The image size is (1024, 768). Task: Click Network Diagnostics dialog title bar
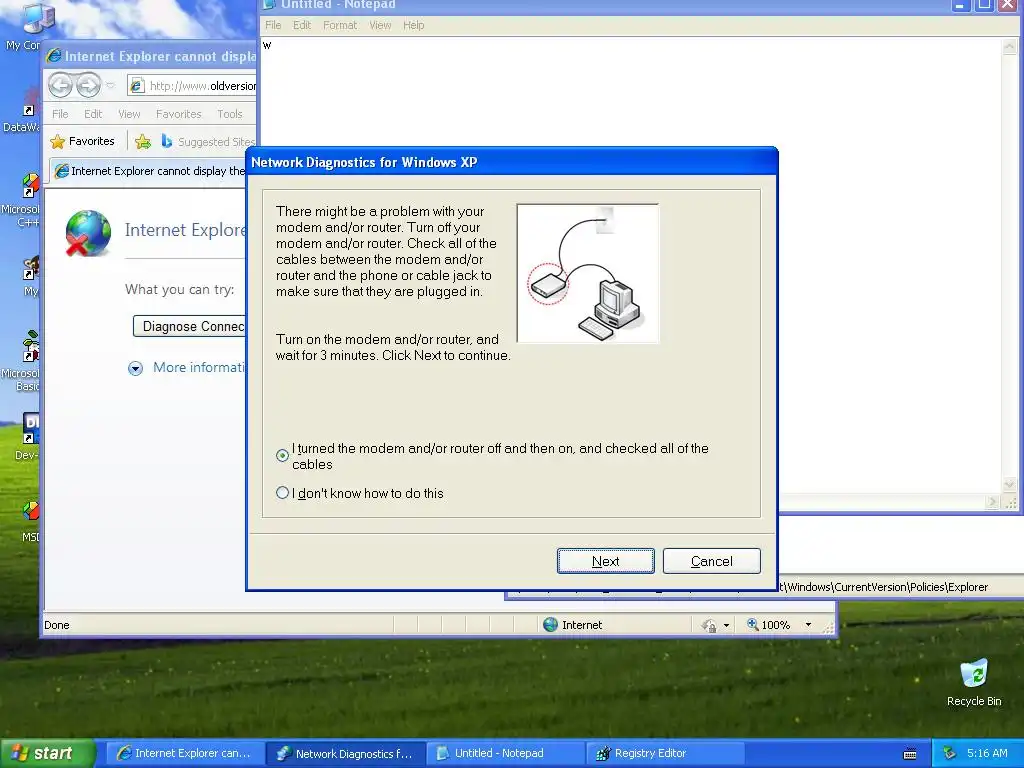click(512, 162)
